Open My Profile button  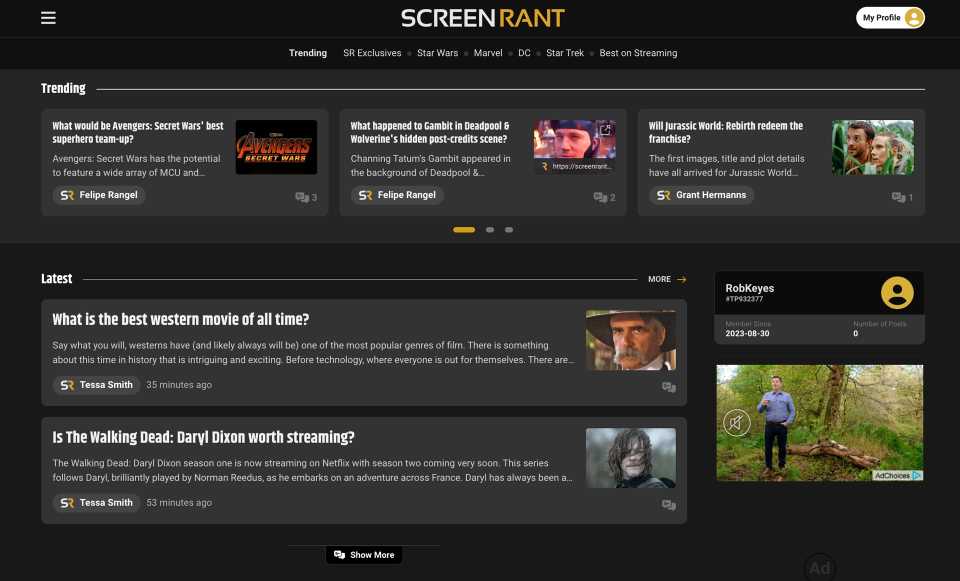[890, 18]
